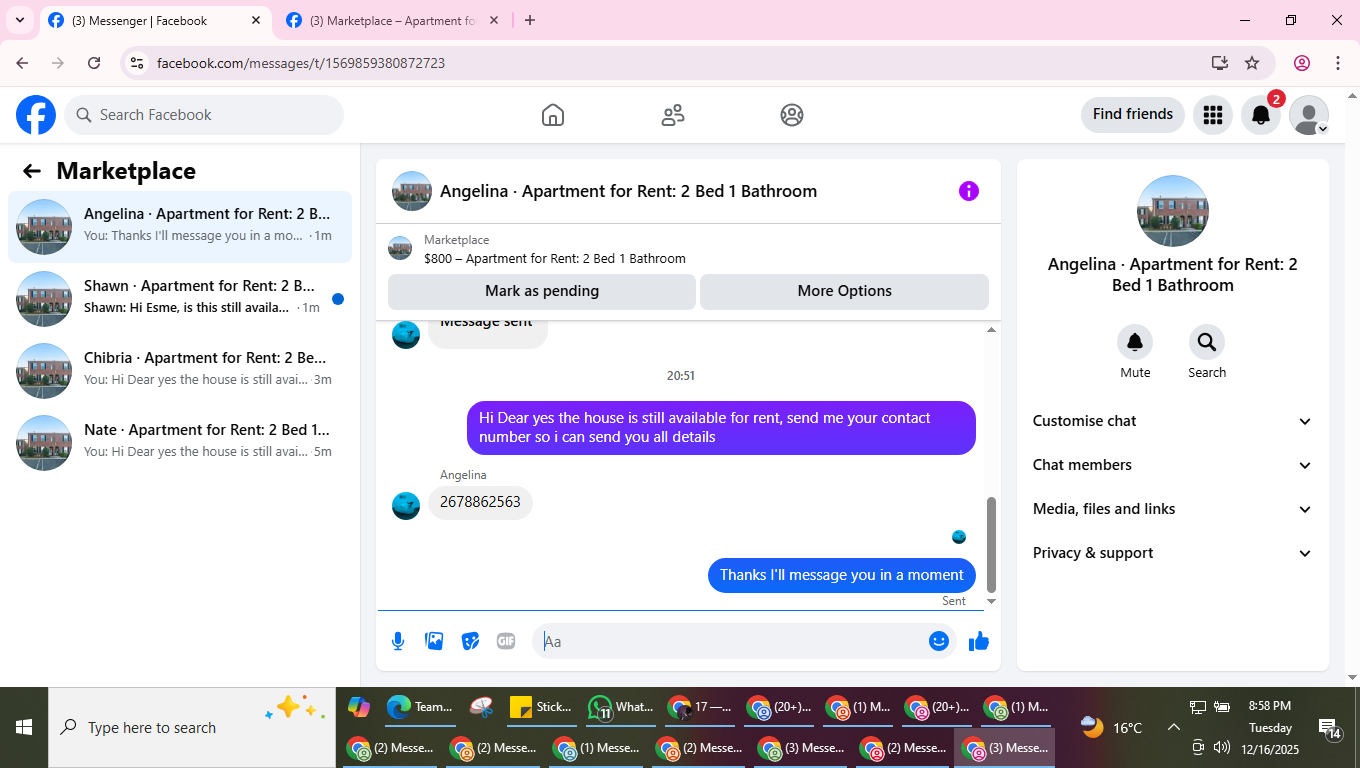Click Mark as pending button
The image size is (1360, 768).
[x=542, y=291]
